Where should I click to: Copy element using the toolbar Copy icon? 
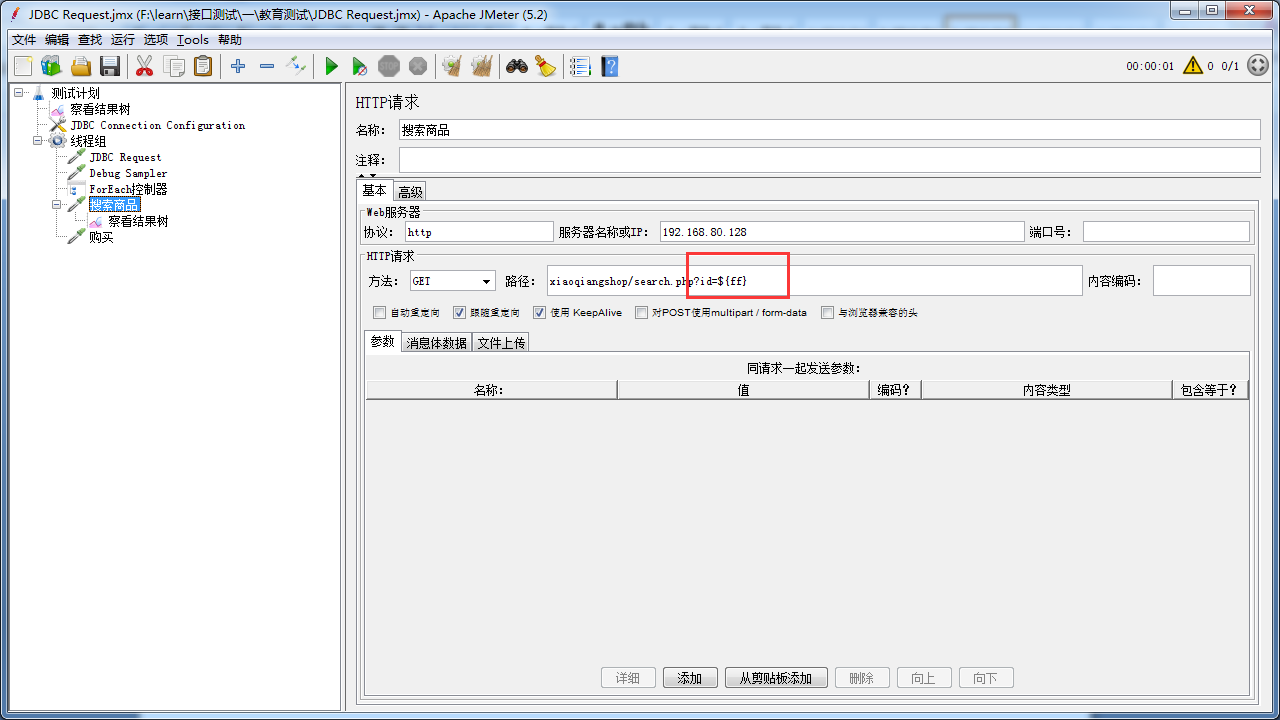174,66
